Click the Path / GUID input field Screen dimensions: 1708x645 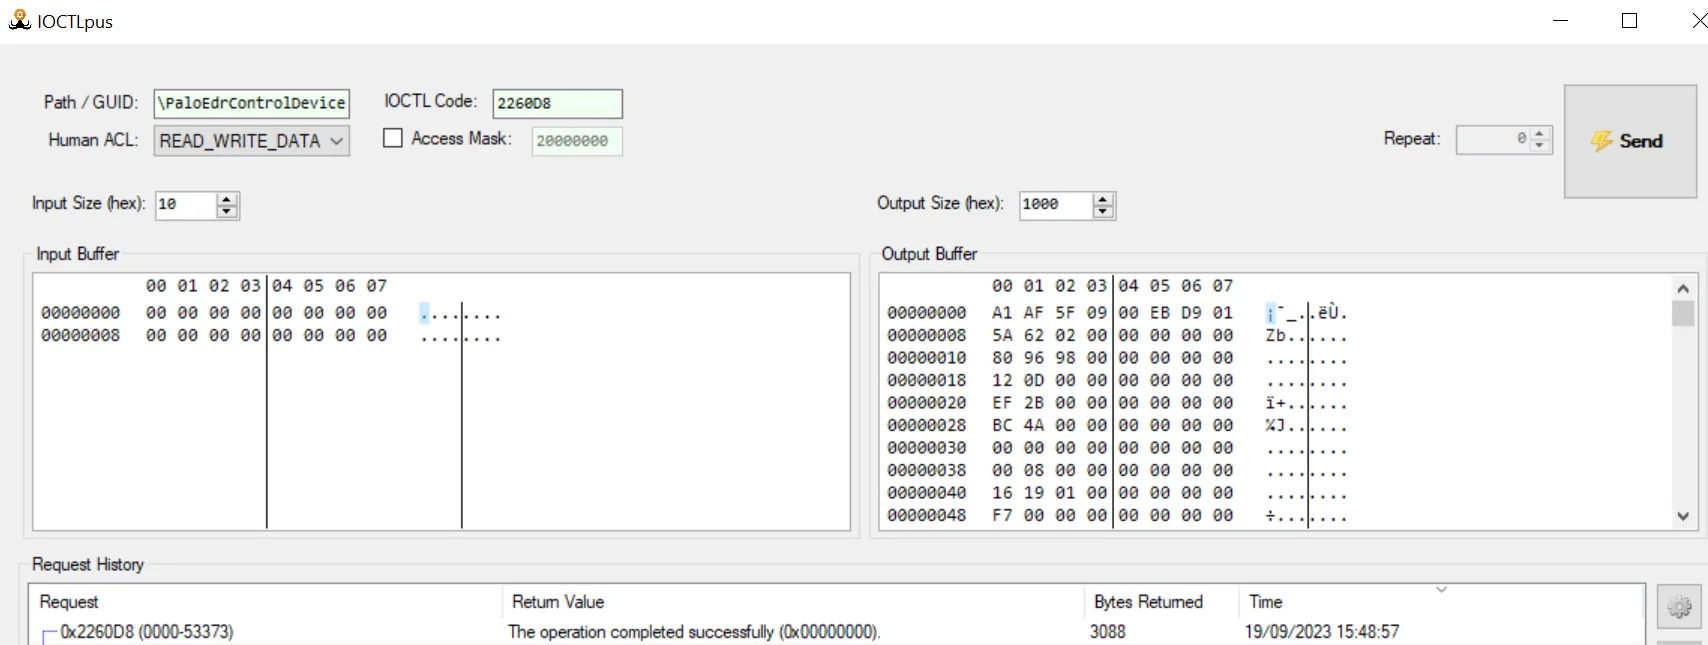point(251,103)
